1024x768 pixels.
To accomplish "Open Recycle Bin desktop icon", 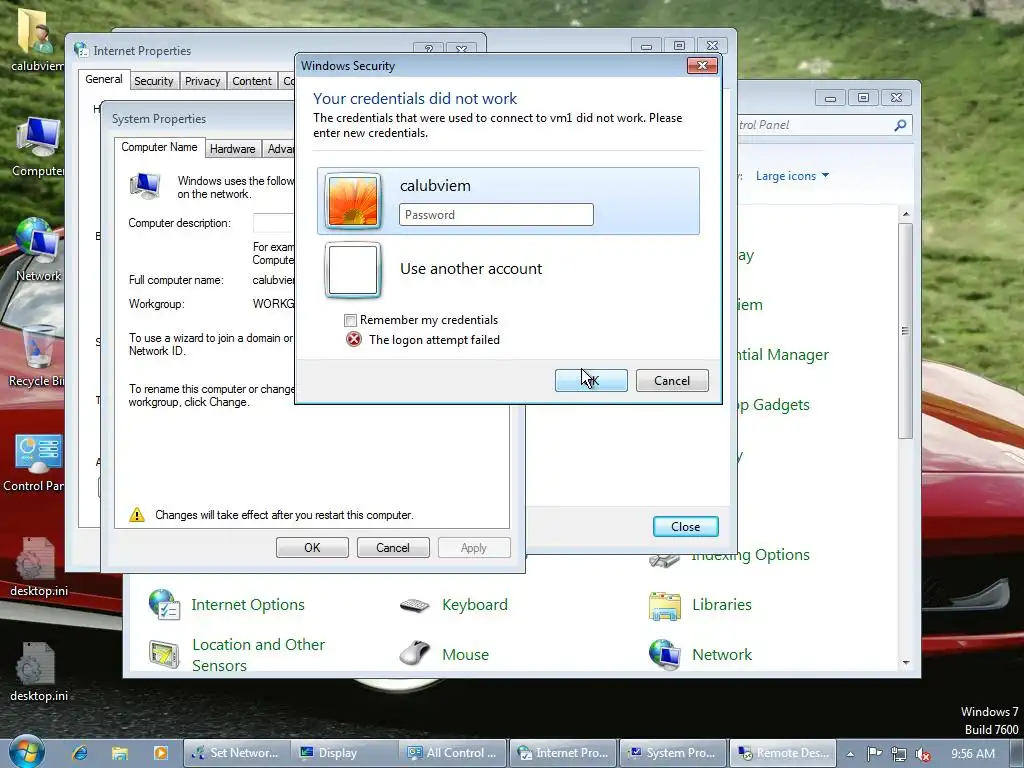I will coord(37,357).
